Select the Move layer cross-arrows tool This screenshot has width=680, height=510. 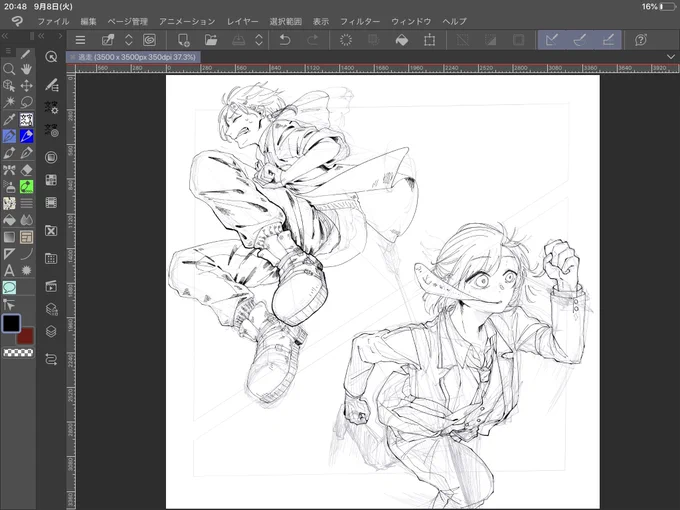(26, 85)
